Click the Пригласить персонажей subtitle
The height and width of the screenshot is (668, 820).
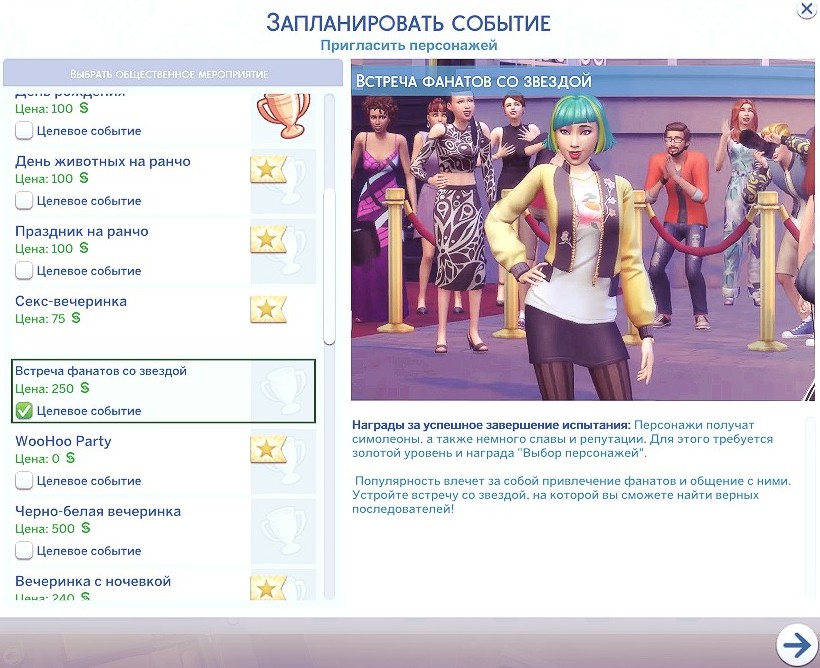(408, 46)
